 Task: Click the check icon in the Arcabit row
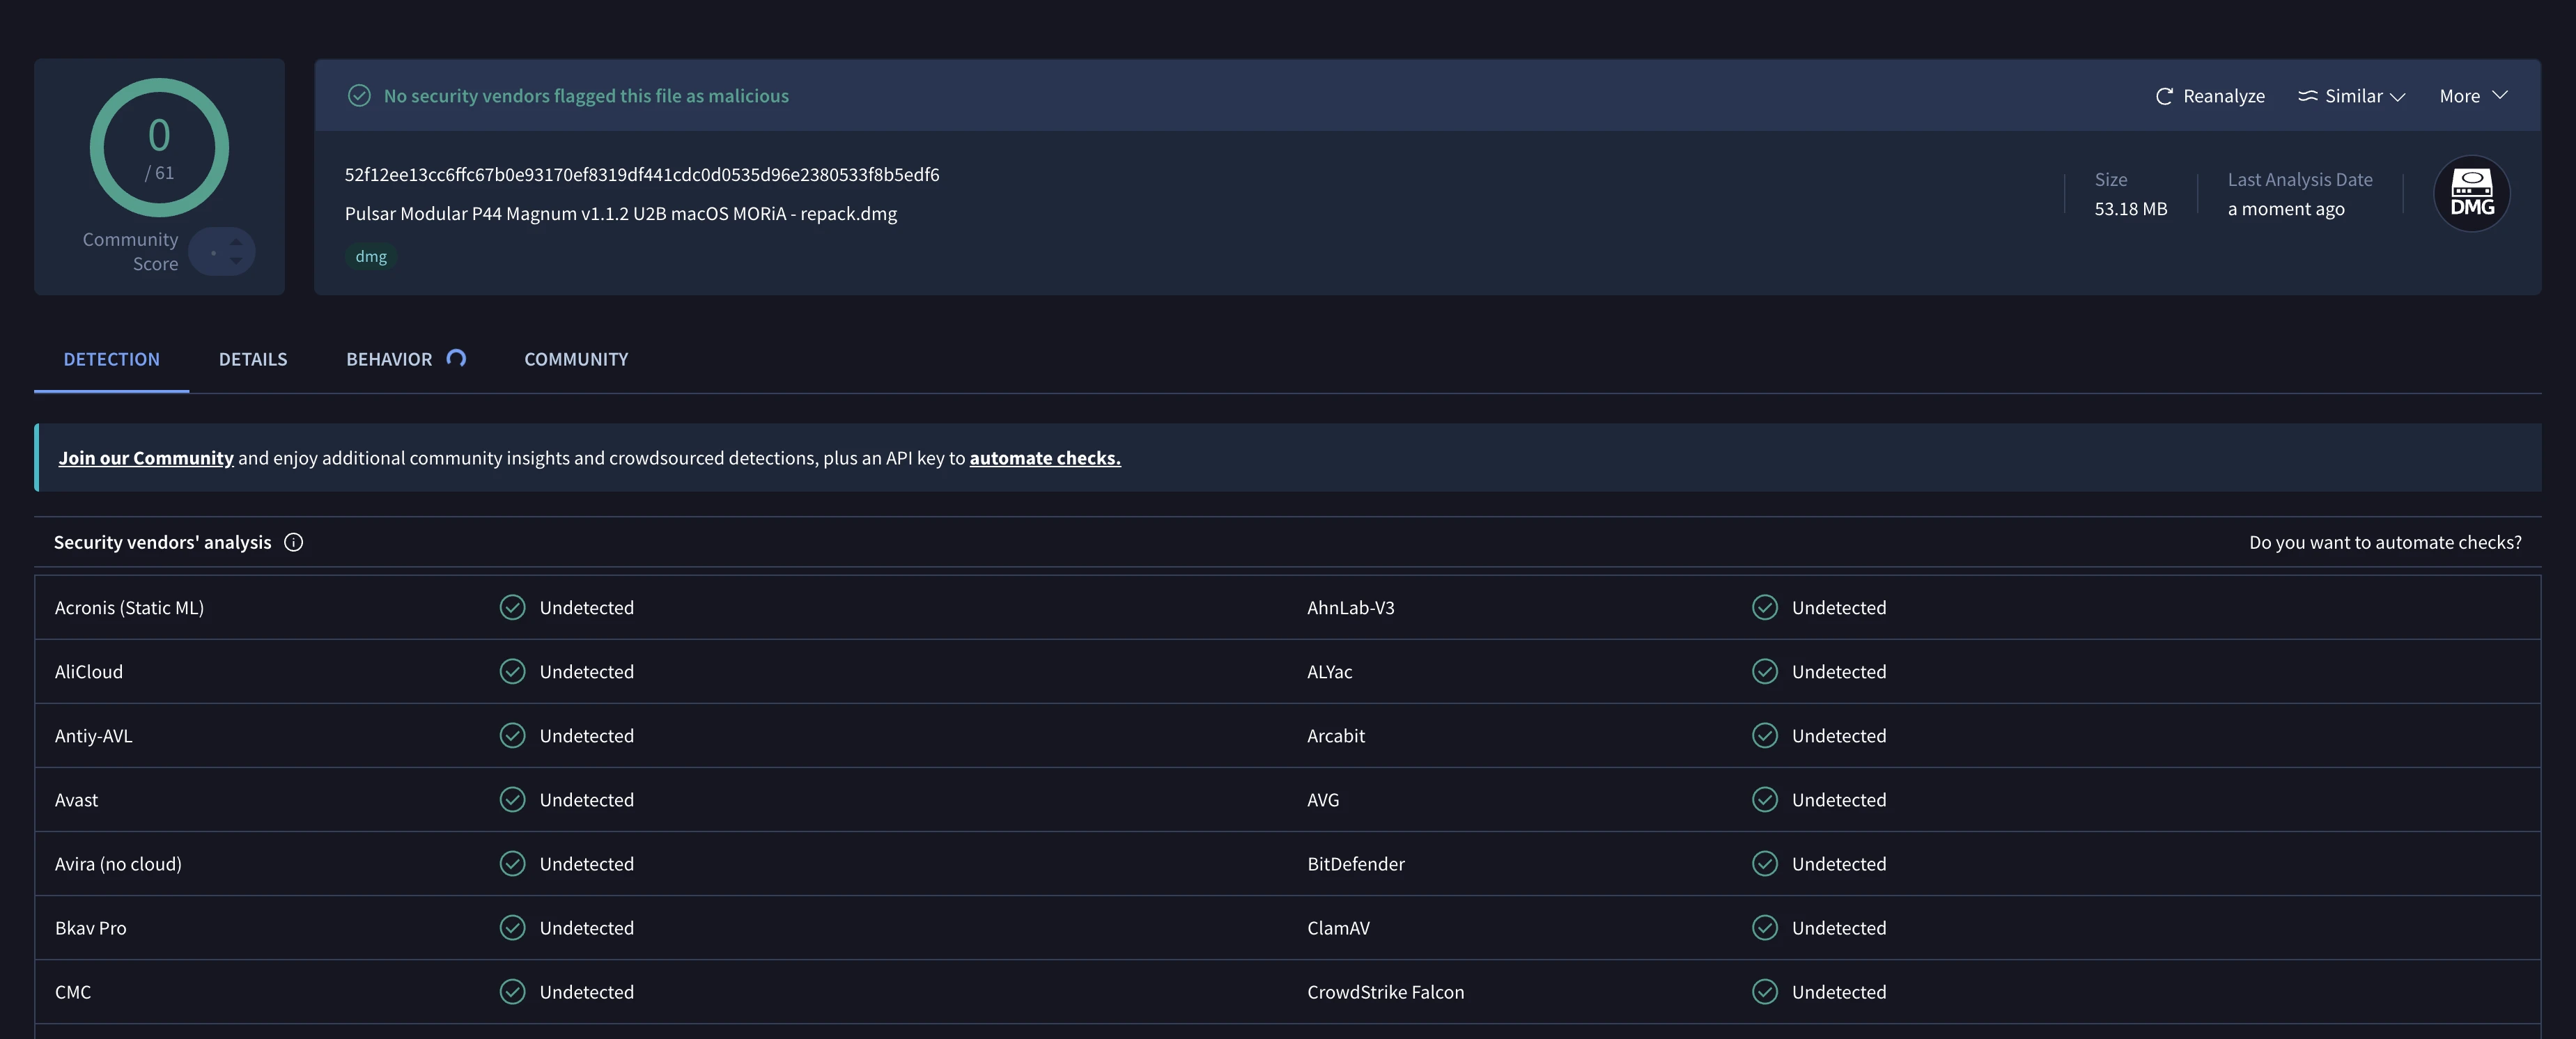[1765, 735]
